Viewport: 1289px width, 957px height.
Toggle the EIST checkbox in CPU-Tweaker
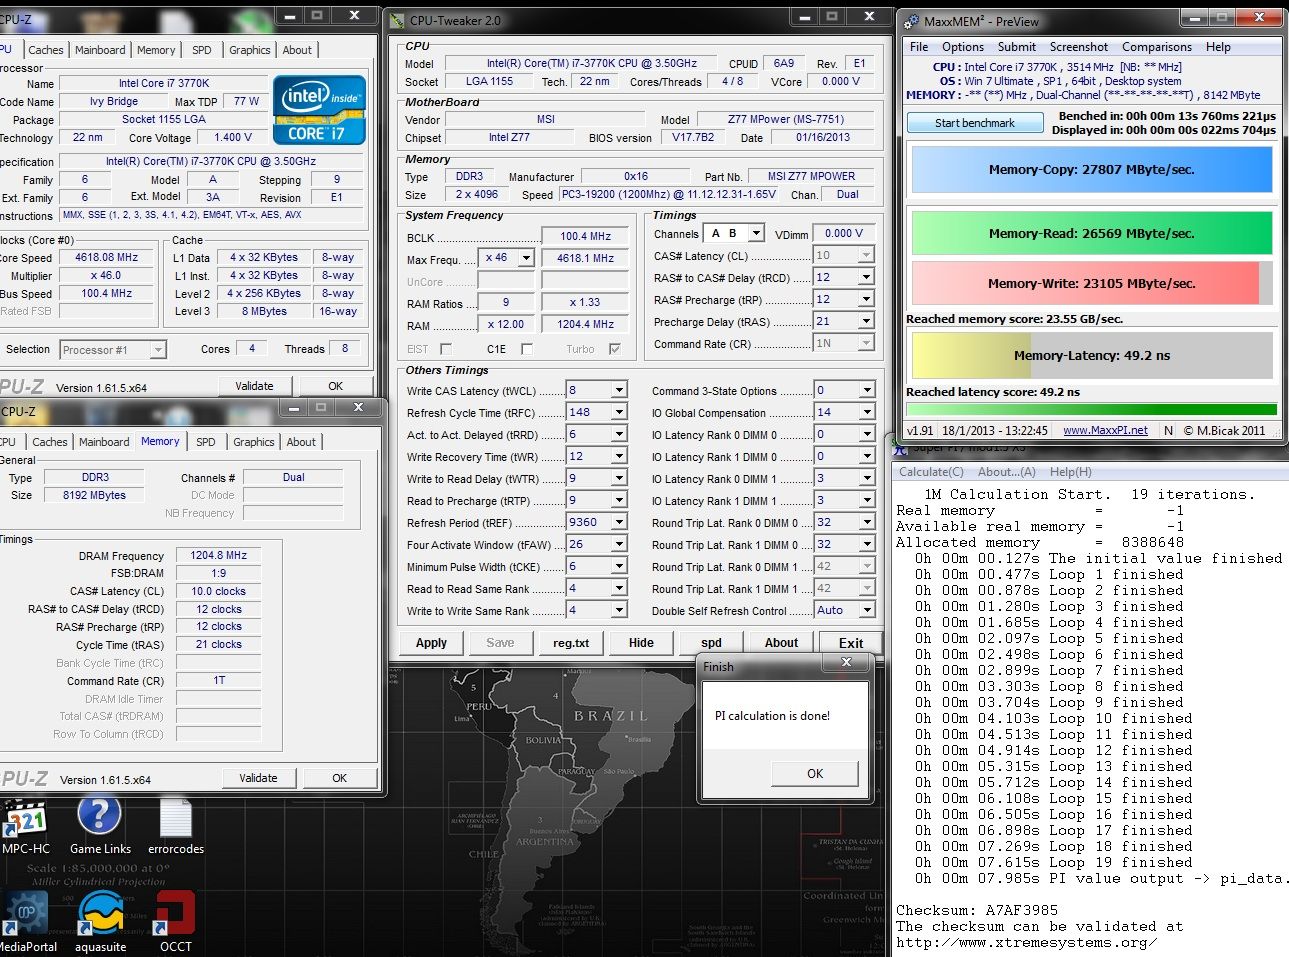pos(446,349)
